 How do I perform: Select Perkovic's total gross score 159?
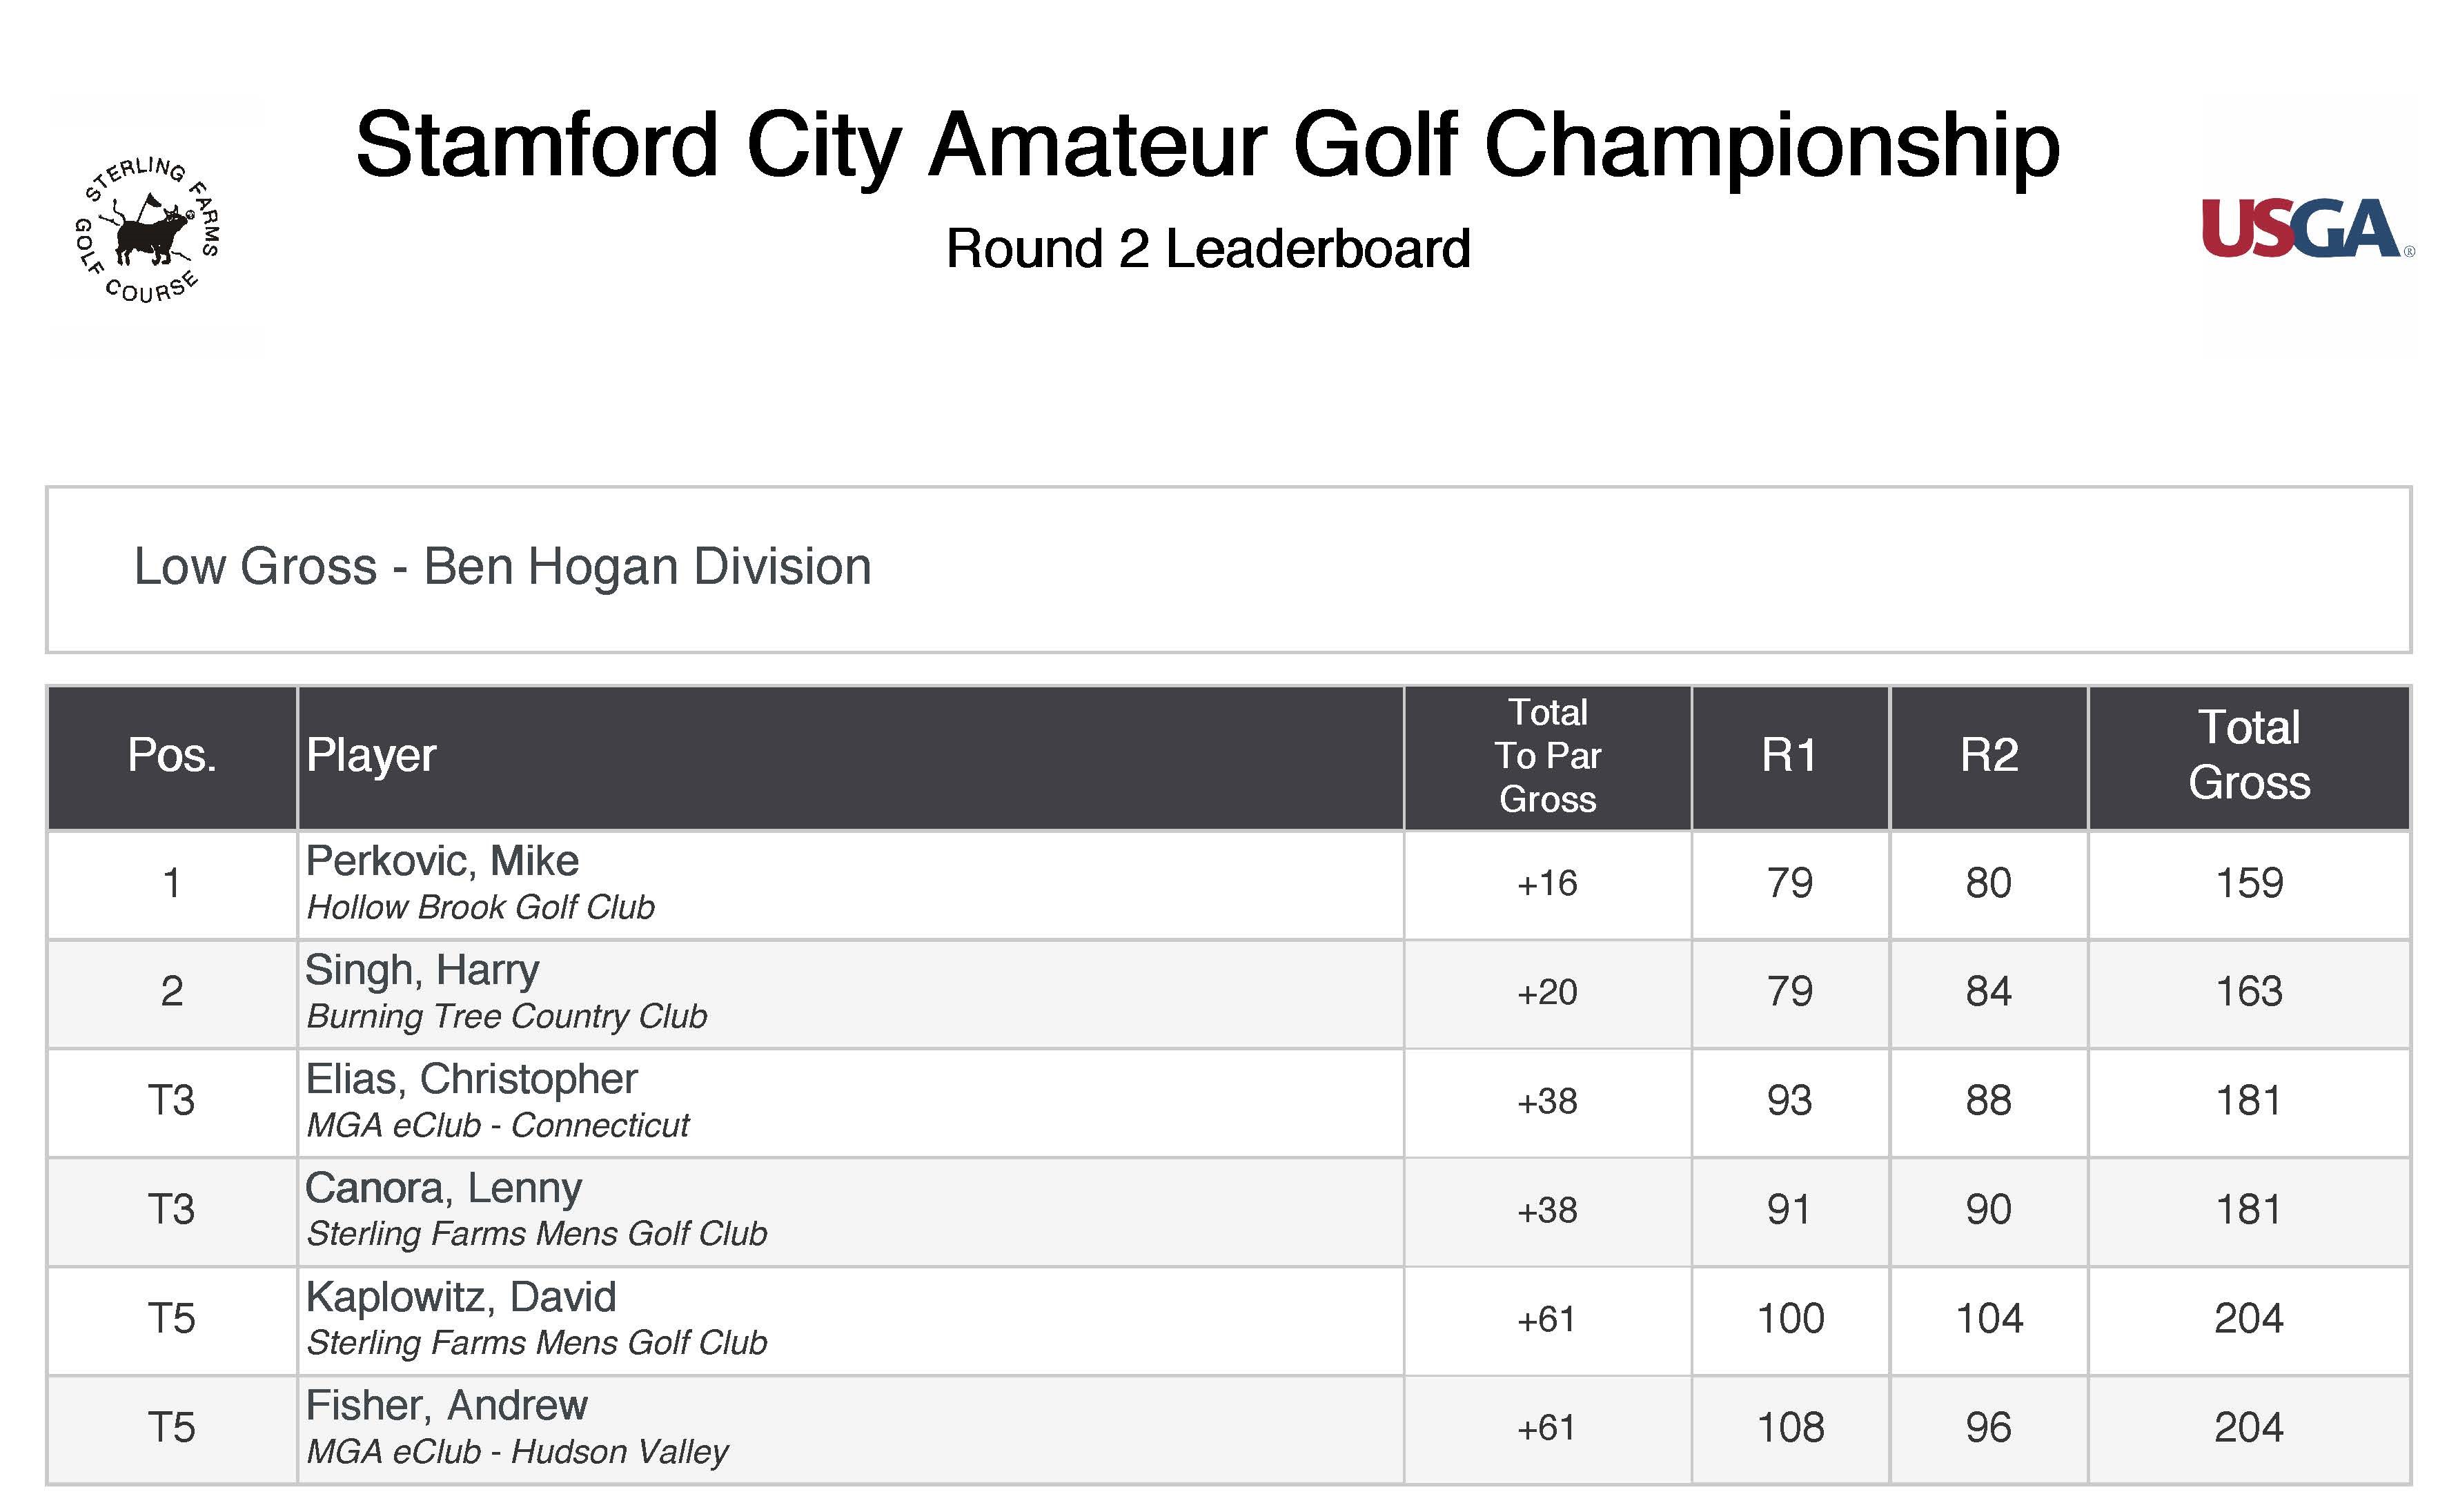pos(2249,884)
